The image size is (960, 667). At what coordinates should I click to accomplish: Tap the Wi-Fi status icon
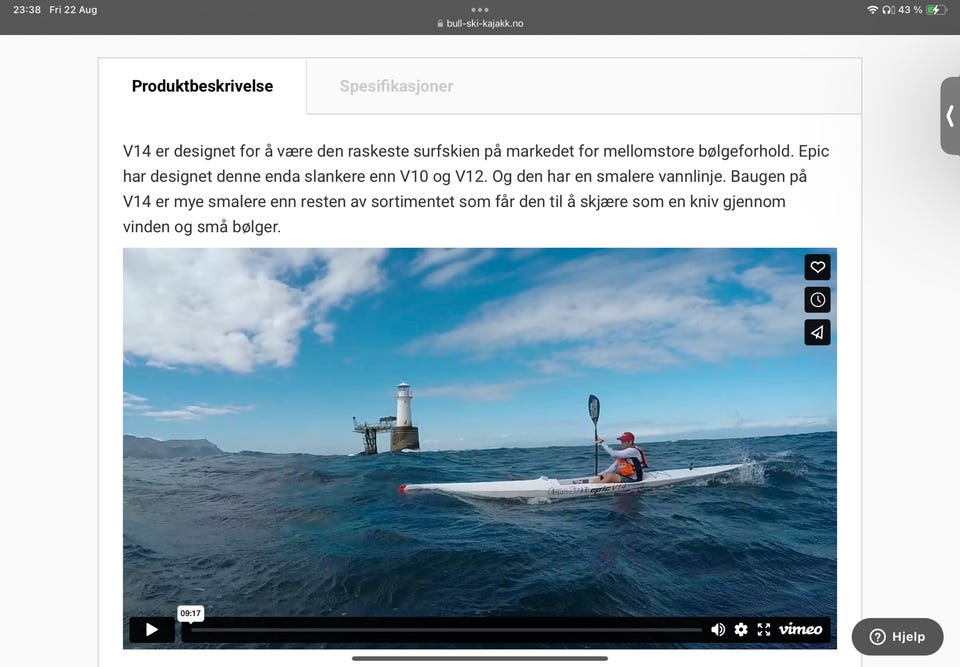coord(872,10)
